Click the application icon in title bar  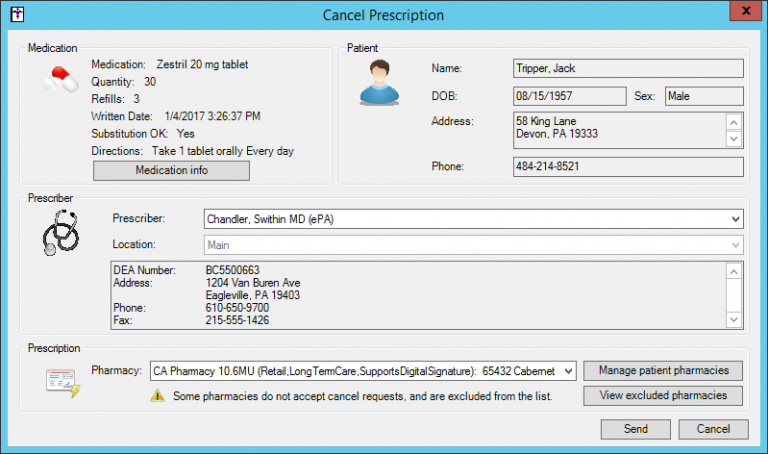coord(15,15)
